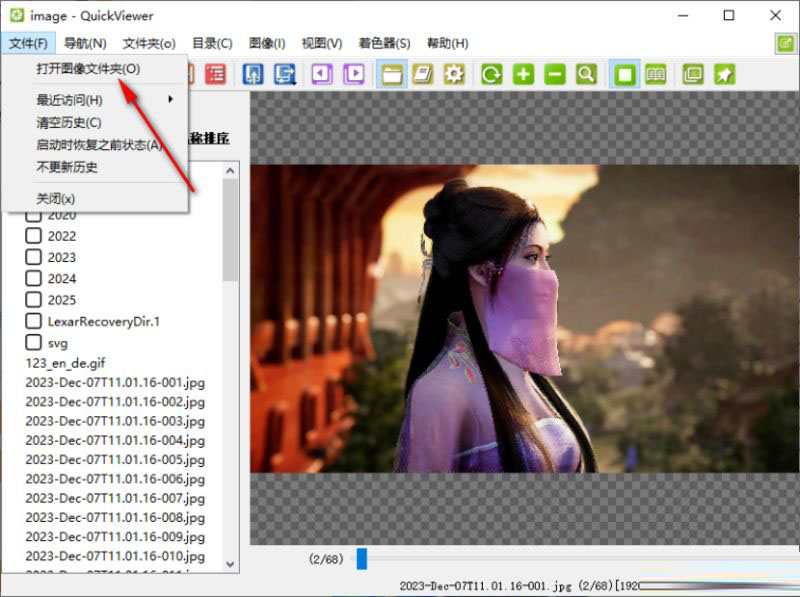Select file 2023-Dec-07T11.01.16-005.jpg
This screenshot has height=597, width=800.
[115, 460]
